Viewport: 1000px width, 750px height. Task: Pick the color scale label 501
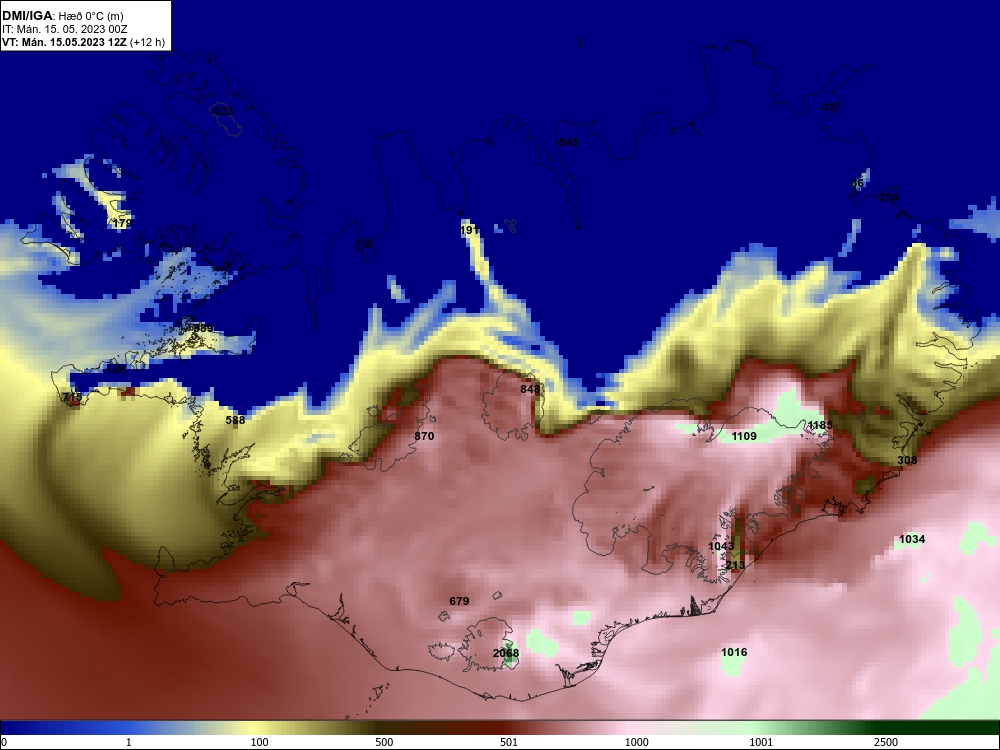[x=509, y=742]
